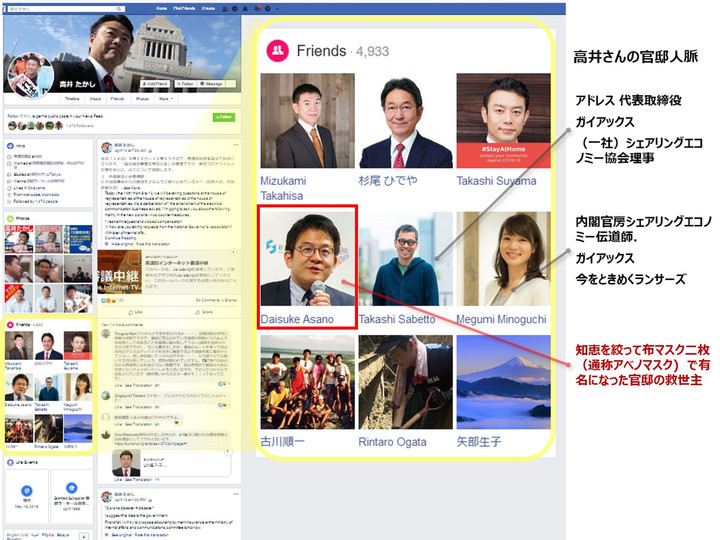Click pink Friends icon in enlarged panel
This screenshot has height=540, width=720.
click(x=277, y=51)
